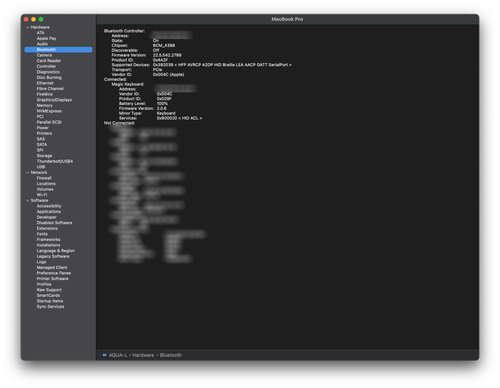Click AQUA-L in the path bar
Image resolution: width=500 pixels, height=388 pixels.
(x=118, y=355)
